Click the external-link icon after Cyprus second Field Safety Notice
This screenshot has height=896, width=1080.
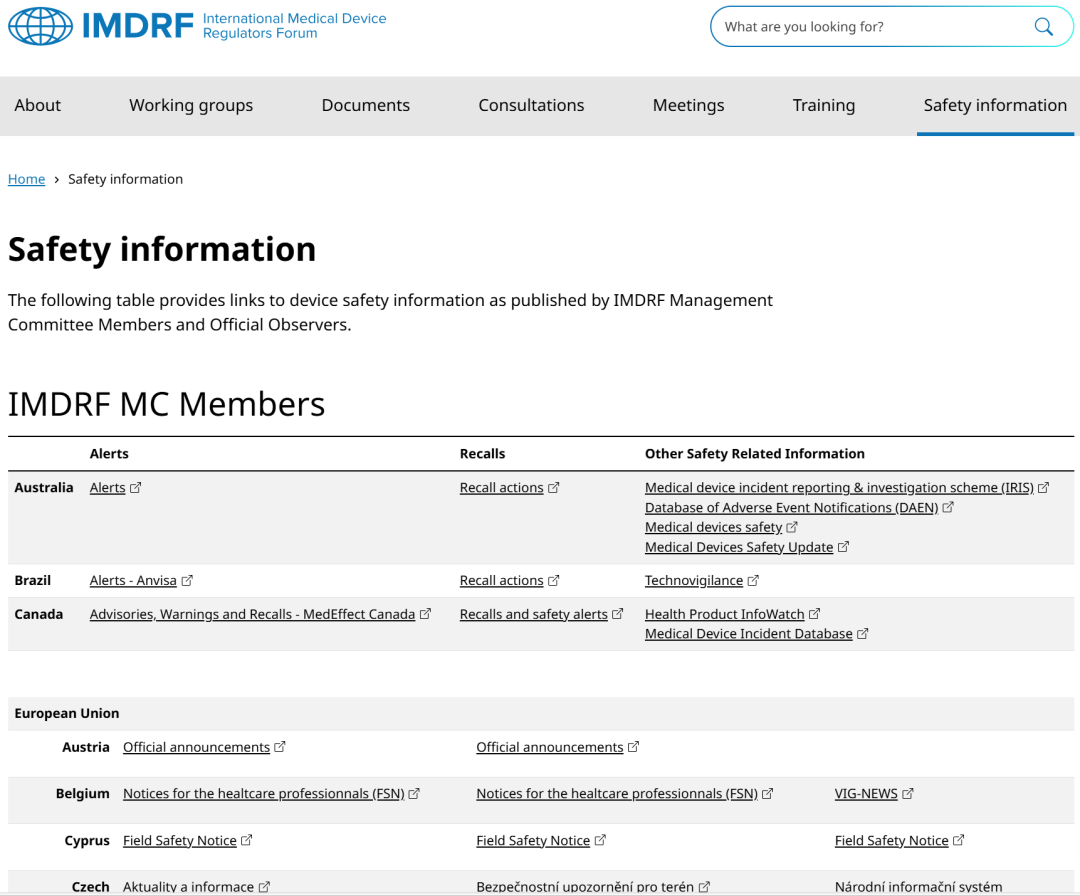(x=601, y=840)
